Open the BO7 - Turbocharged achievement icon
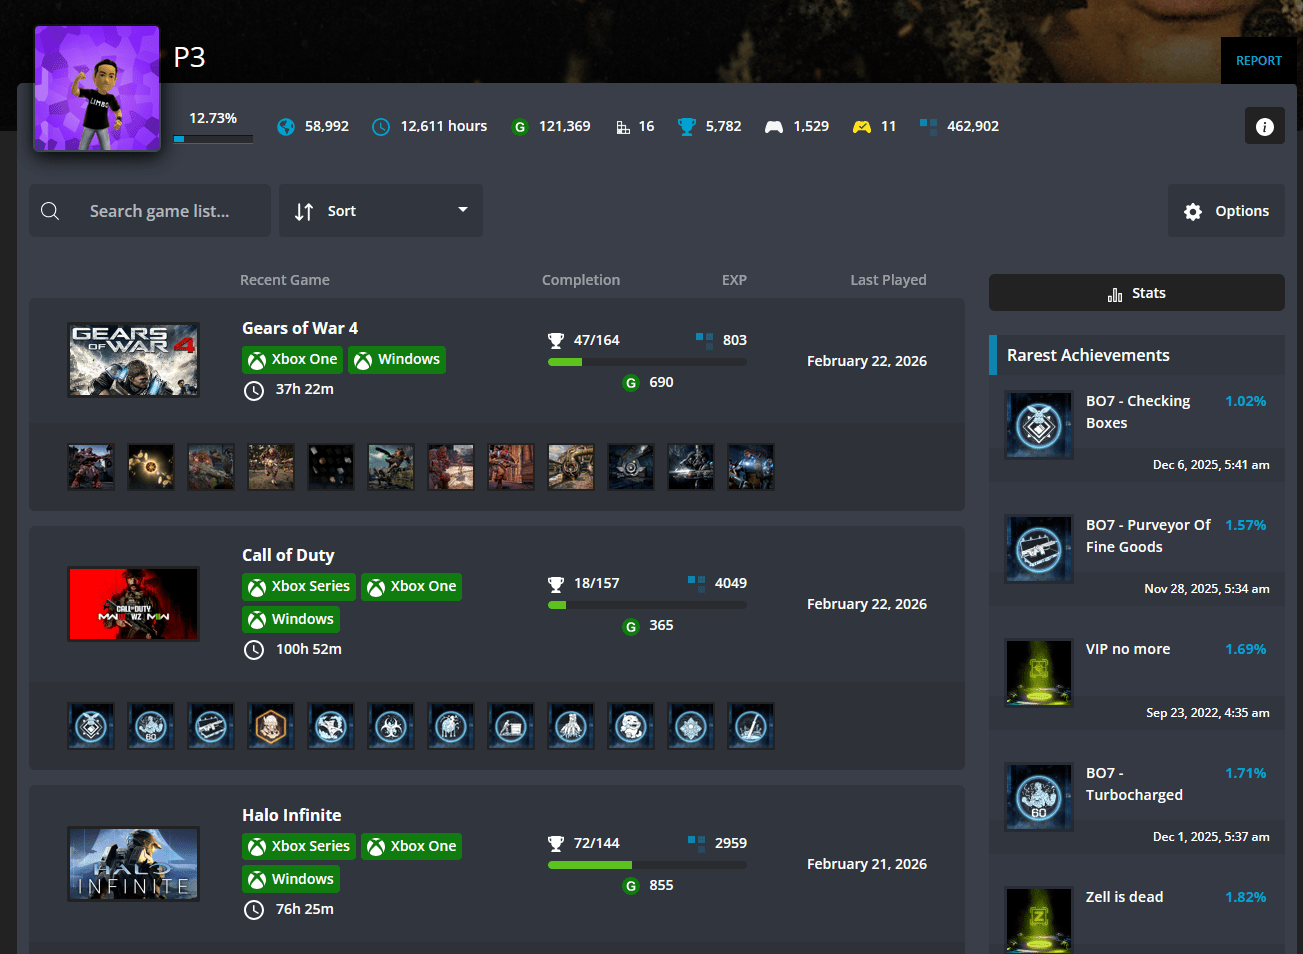 coord(1038,797)
